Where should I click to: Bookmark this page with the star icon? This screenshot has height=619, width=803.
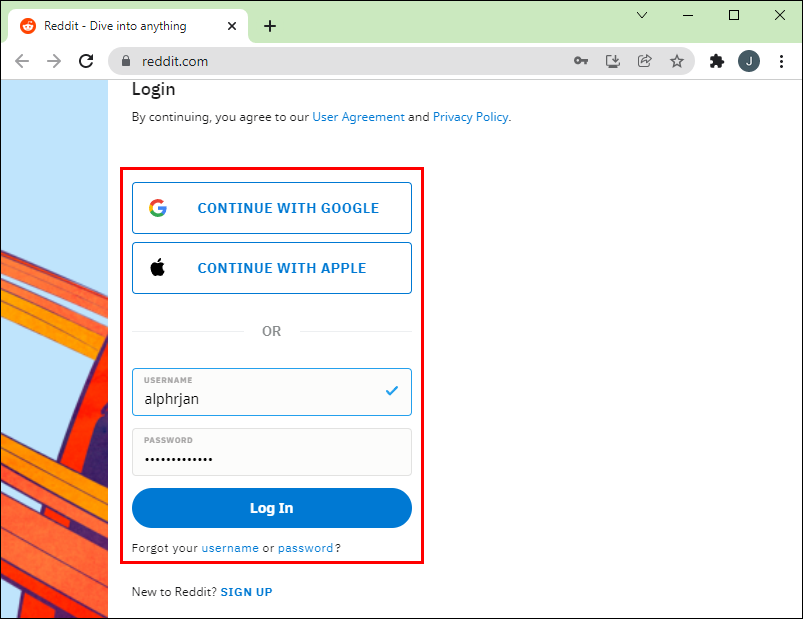(677, 61)
